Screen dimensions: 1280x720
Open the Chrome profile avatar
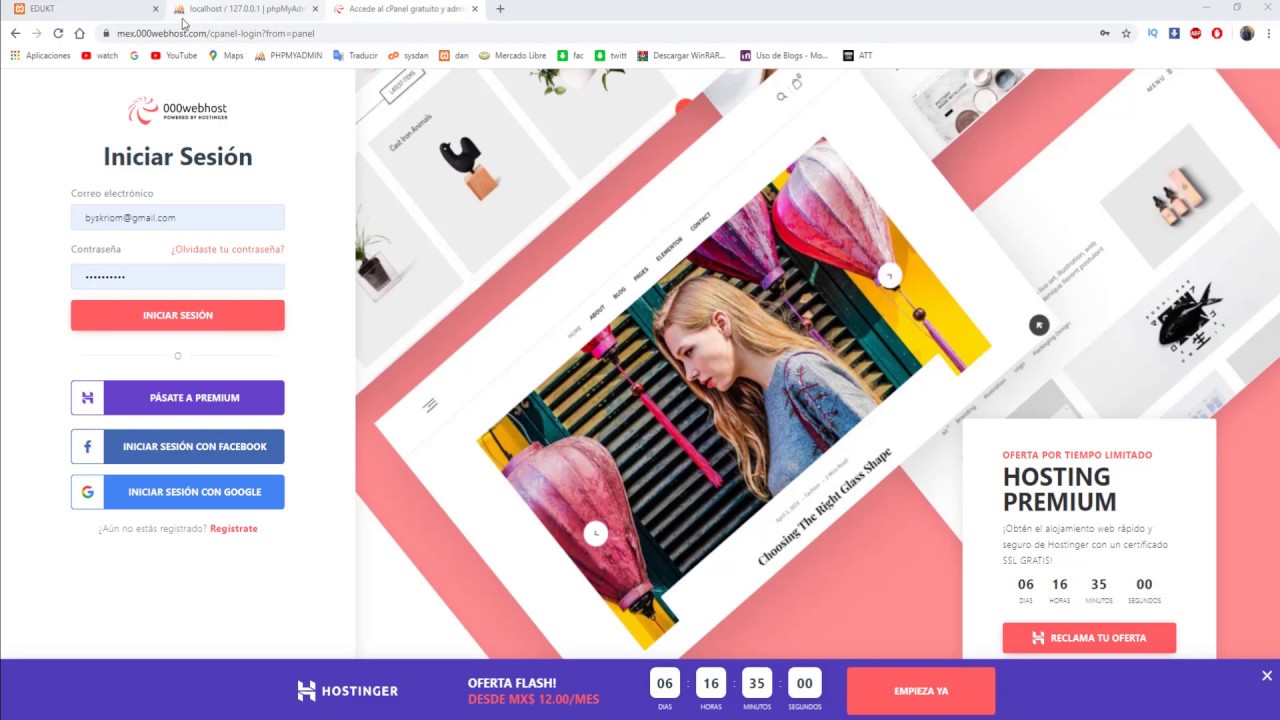[1247, 33]
